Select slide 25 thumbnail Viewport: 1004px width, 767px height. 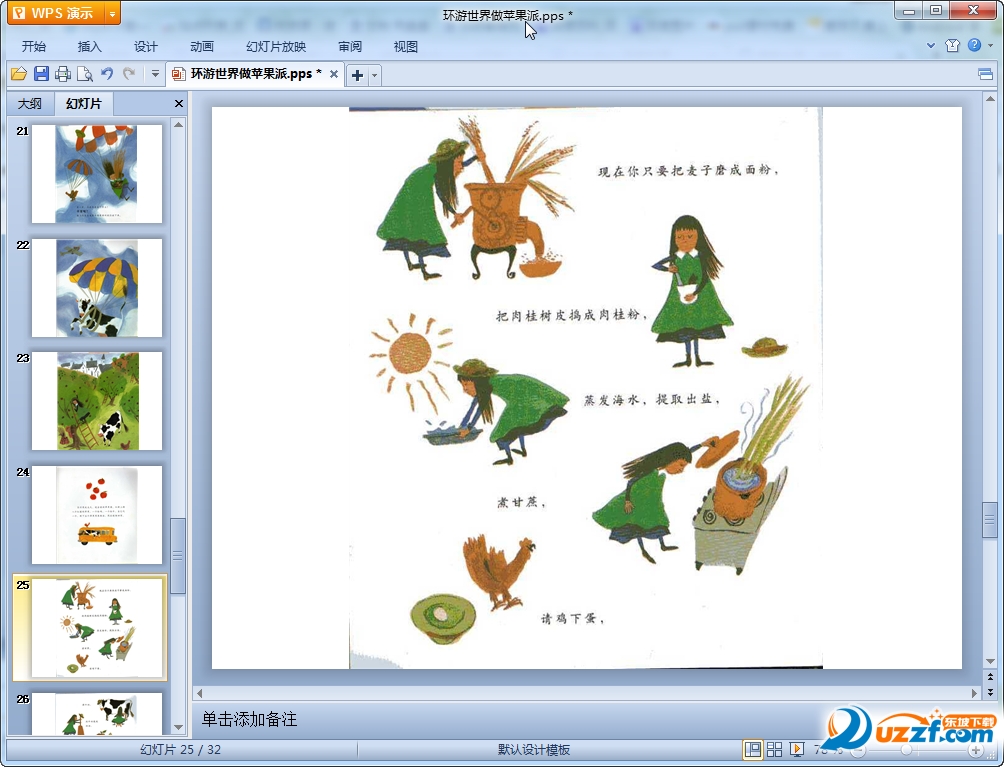(97, 628)
